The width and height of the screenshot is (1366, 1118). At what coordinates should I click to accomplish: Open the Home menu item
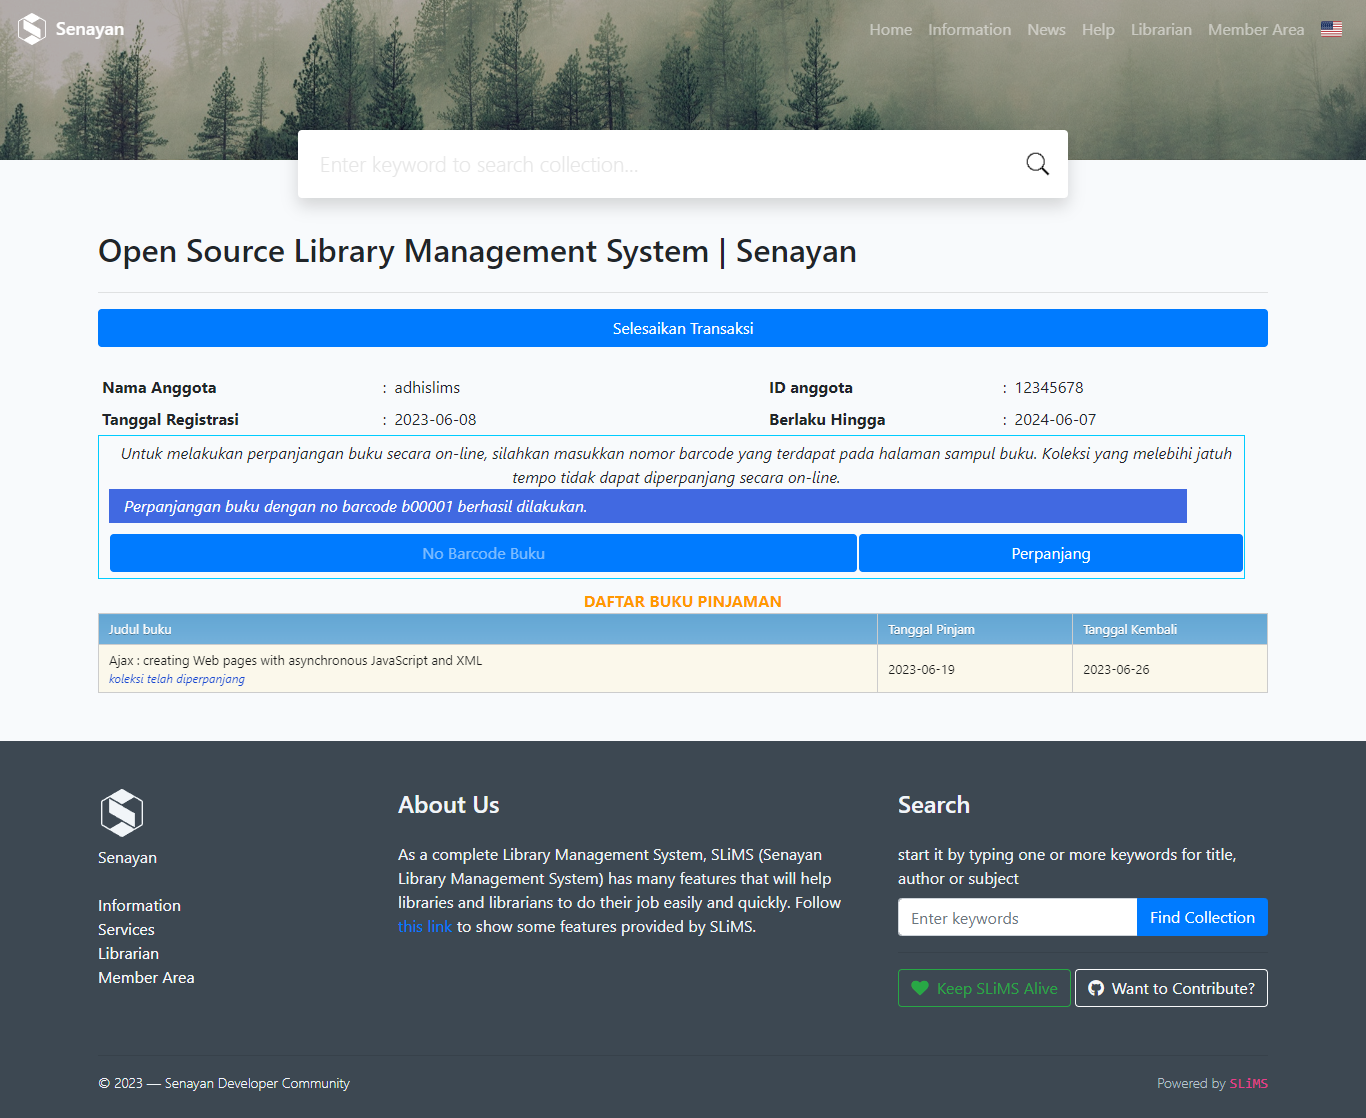tap(890, 30)
